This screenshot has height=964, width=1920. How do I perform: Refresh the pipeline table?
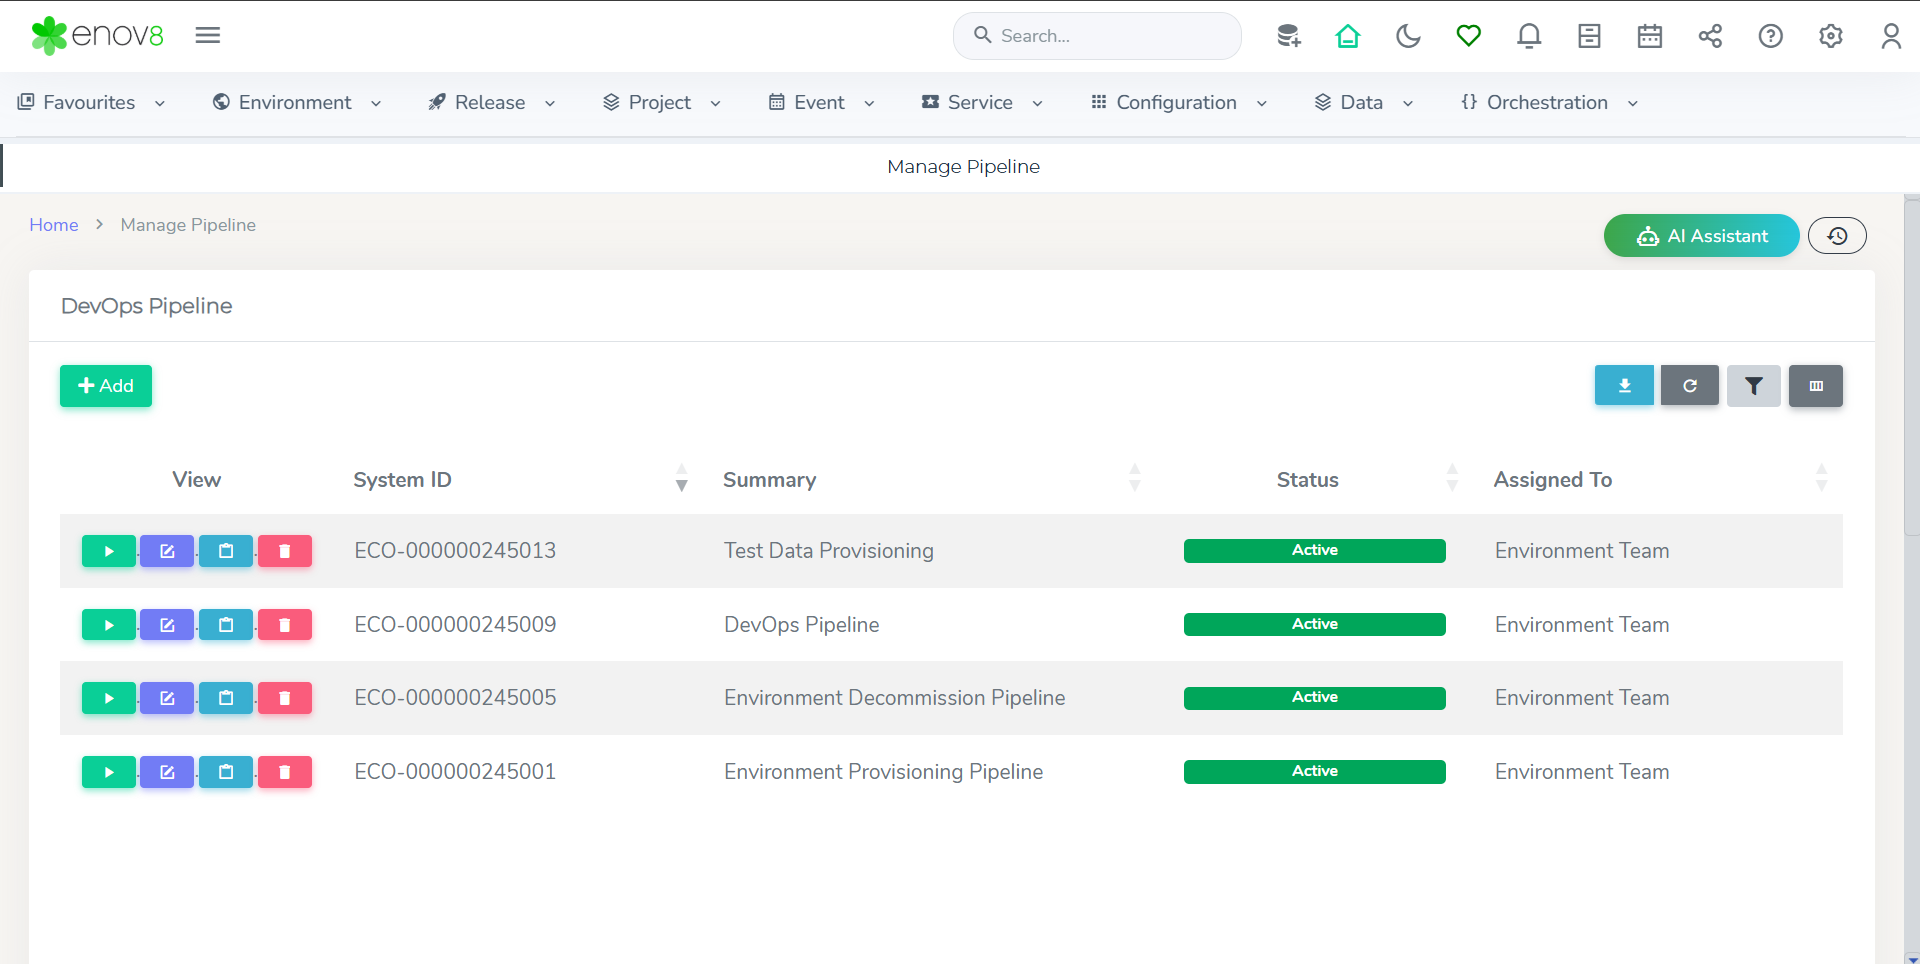click(x=1689, y=386)
